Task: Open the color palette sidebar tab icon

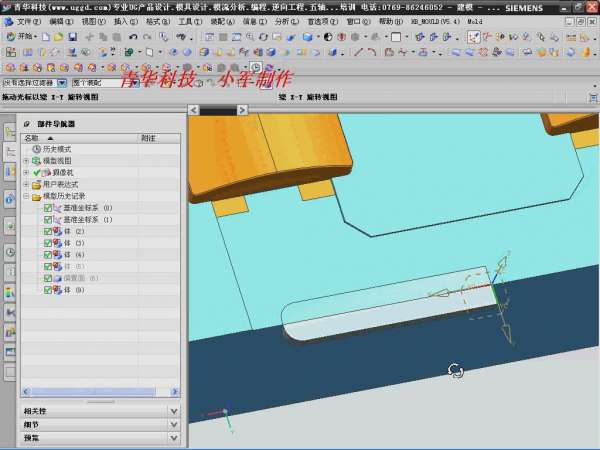Action: (10, 292)
